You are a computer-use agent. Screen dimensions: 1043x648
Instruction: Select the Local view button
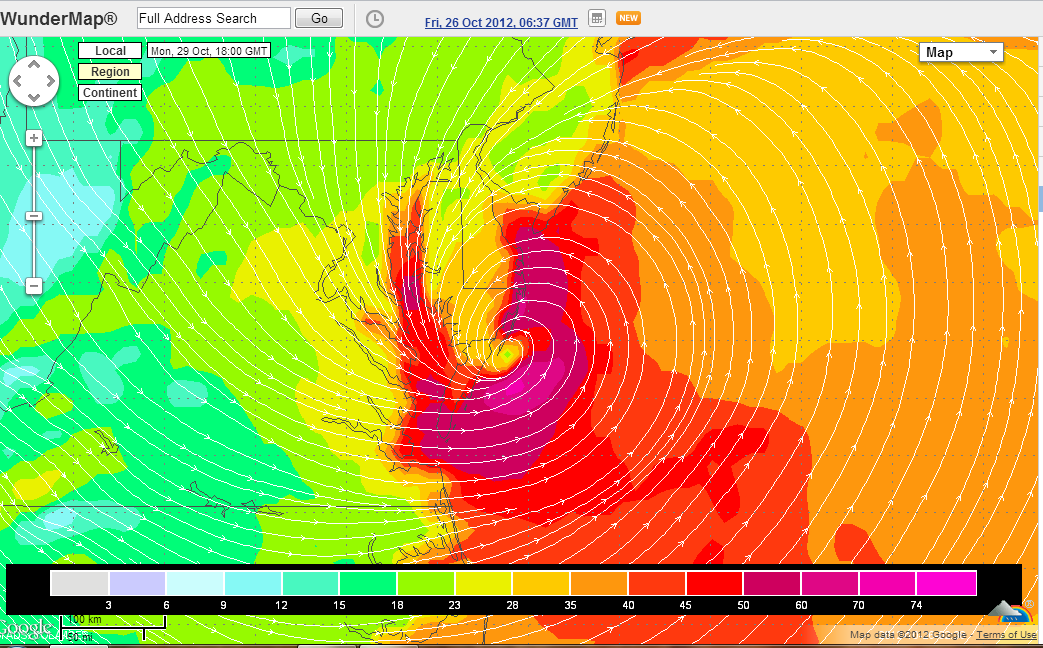point(110,51)
